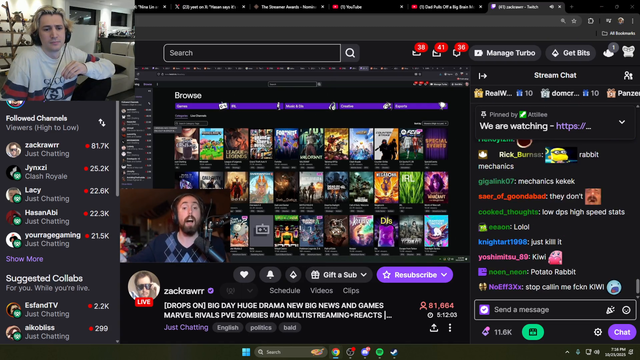Switch to The Streamer Awards browser tab

289,7
